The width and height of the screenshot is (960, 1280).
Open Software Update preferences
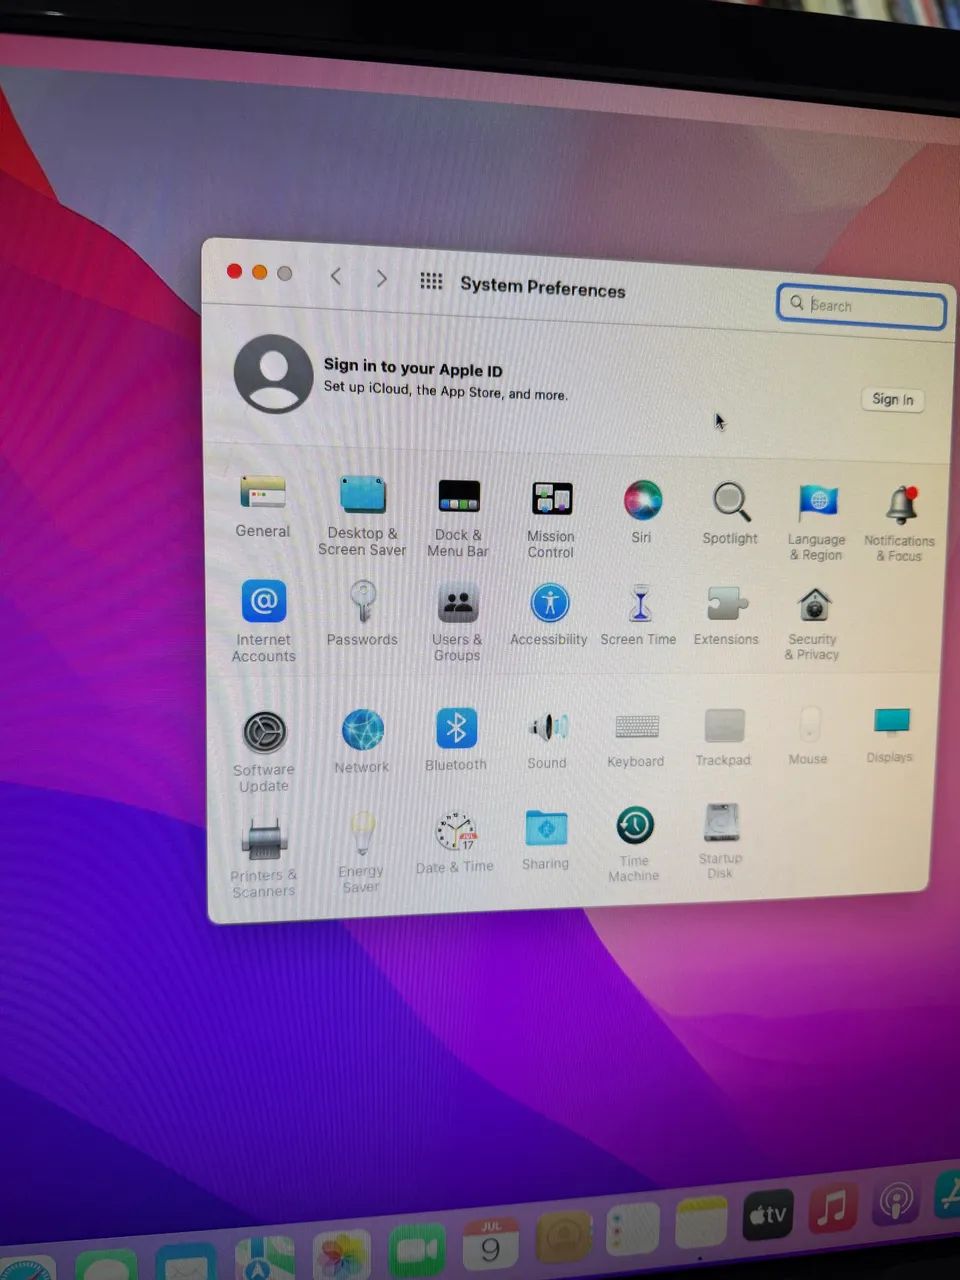(264, 751)
